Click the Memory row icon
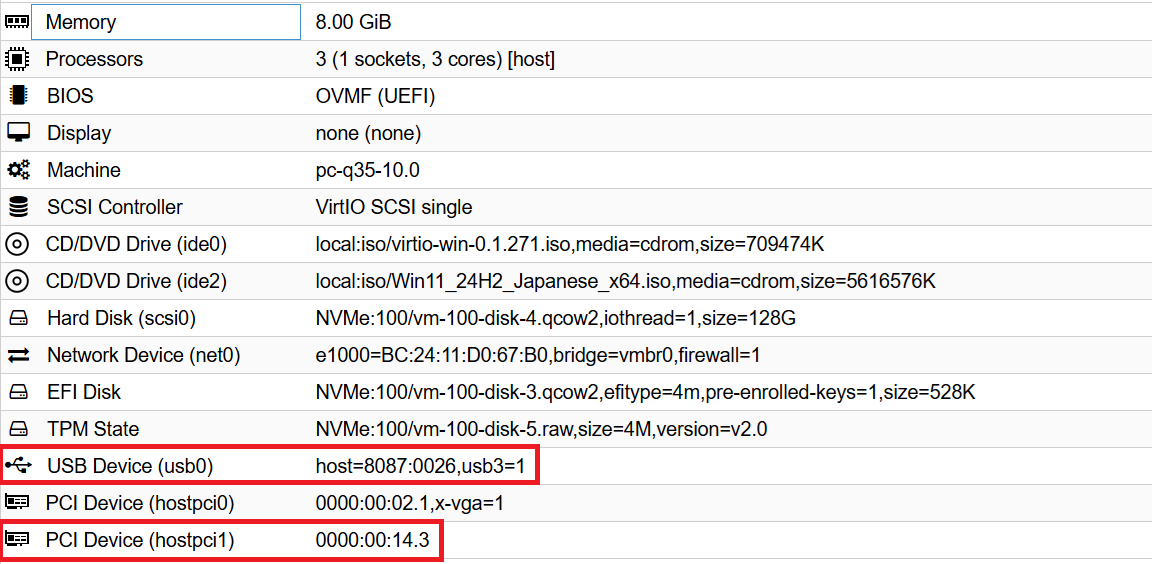 17,22
